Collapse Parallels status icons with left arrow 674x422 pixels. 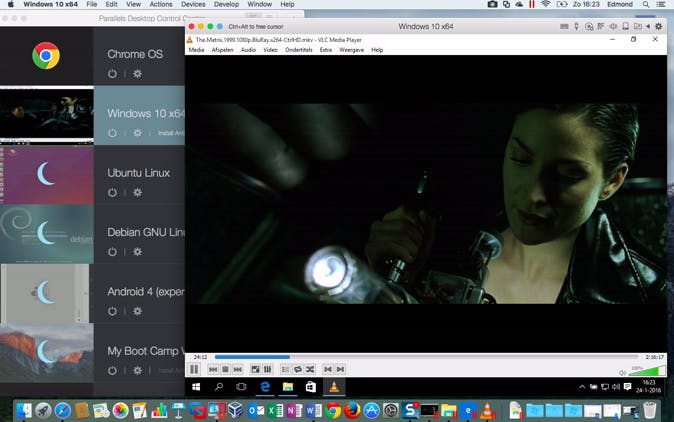click(x=648, y=27)
